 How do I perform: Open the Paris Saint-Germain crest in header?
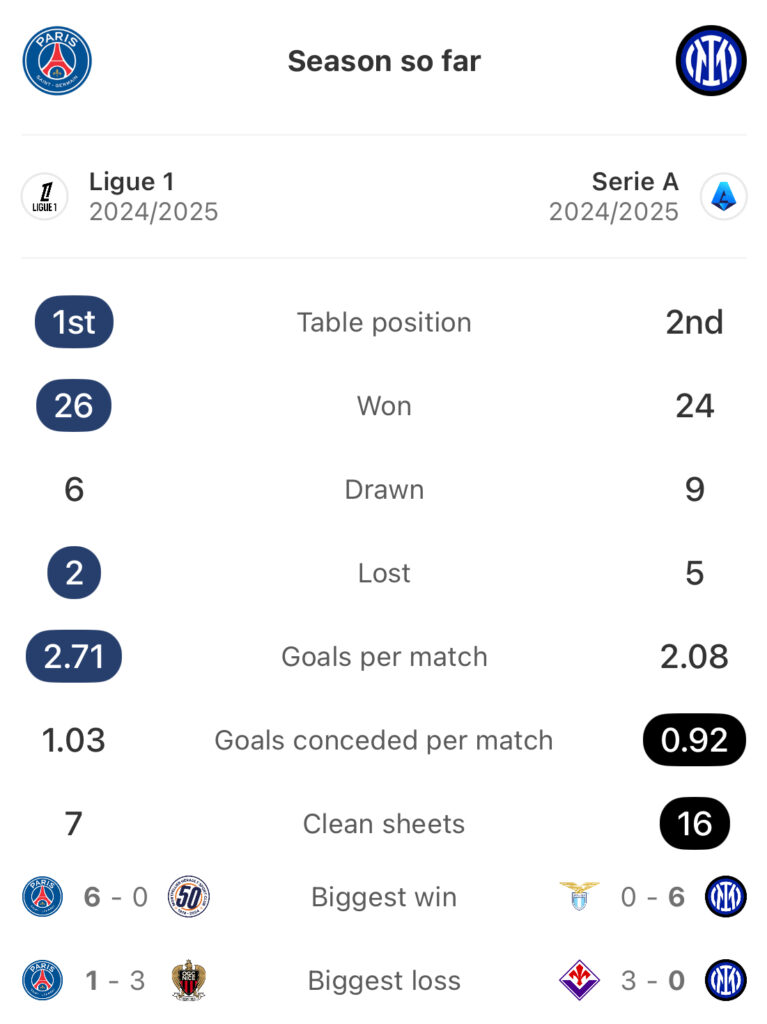tap(57, 61)
